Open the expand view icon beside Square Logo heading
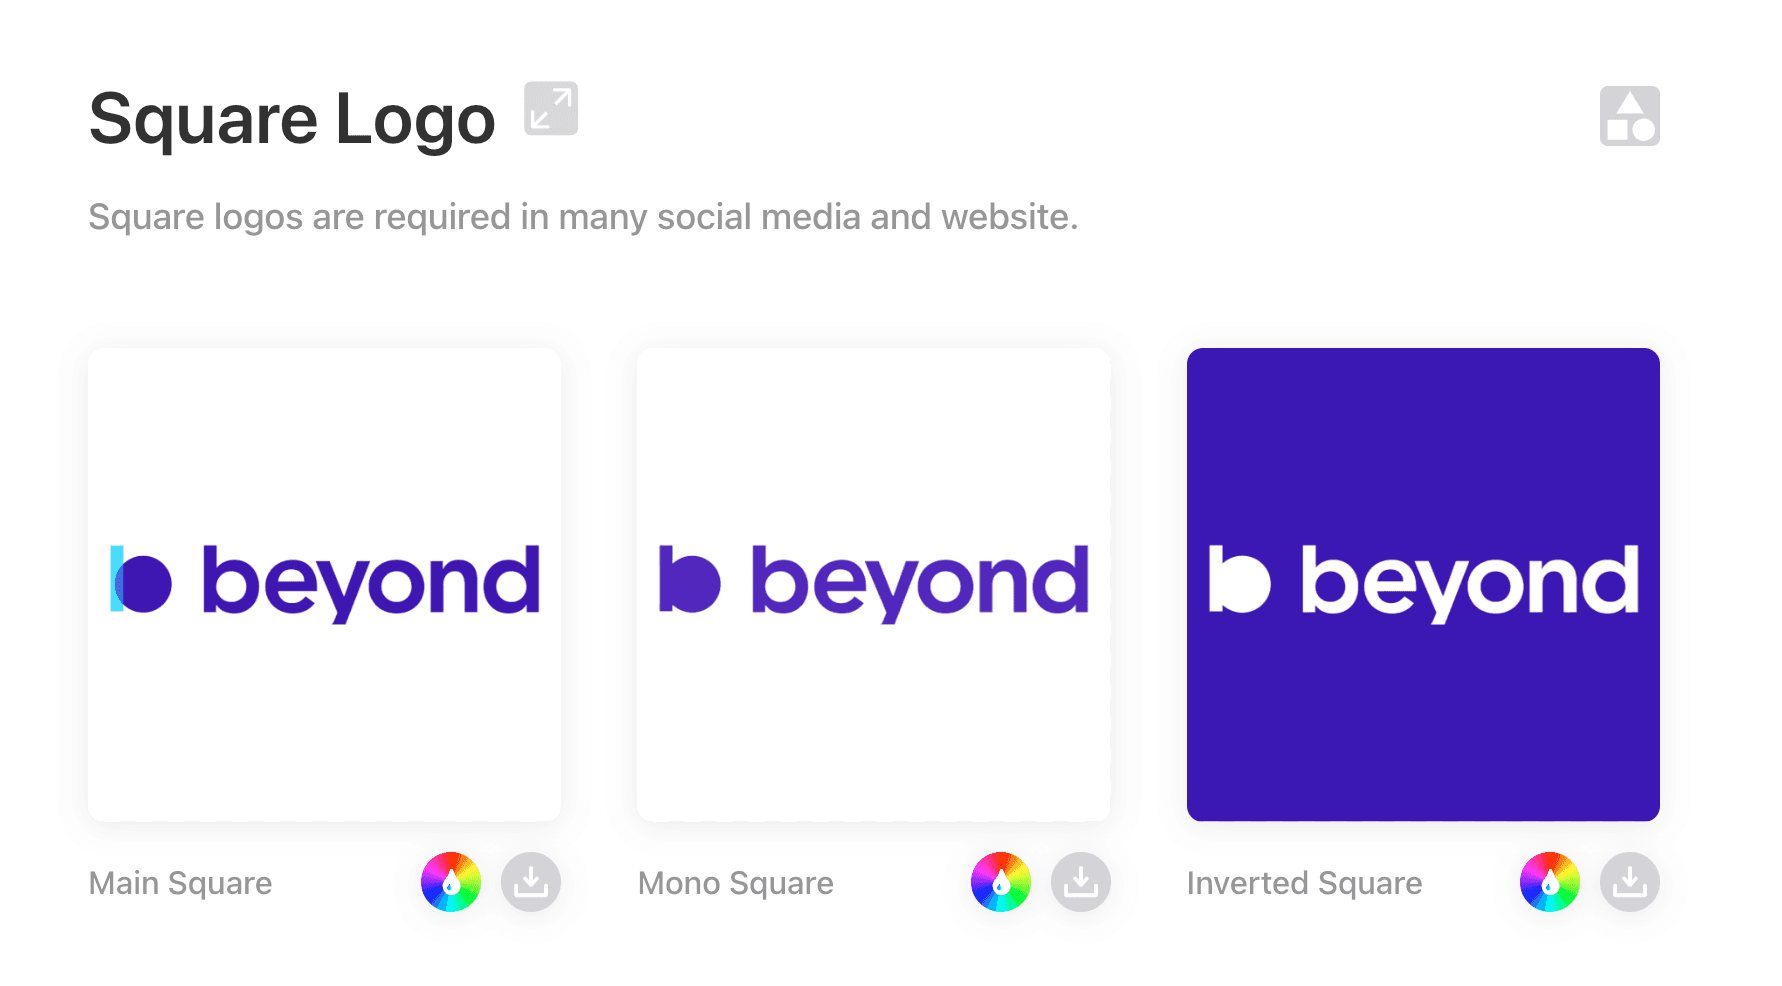This screenshot has width=1782, height=986. coord(552,110)
